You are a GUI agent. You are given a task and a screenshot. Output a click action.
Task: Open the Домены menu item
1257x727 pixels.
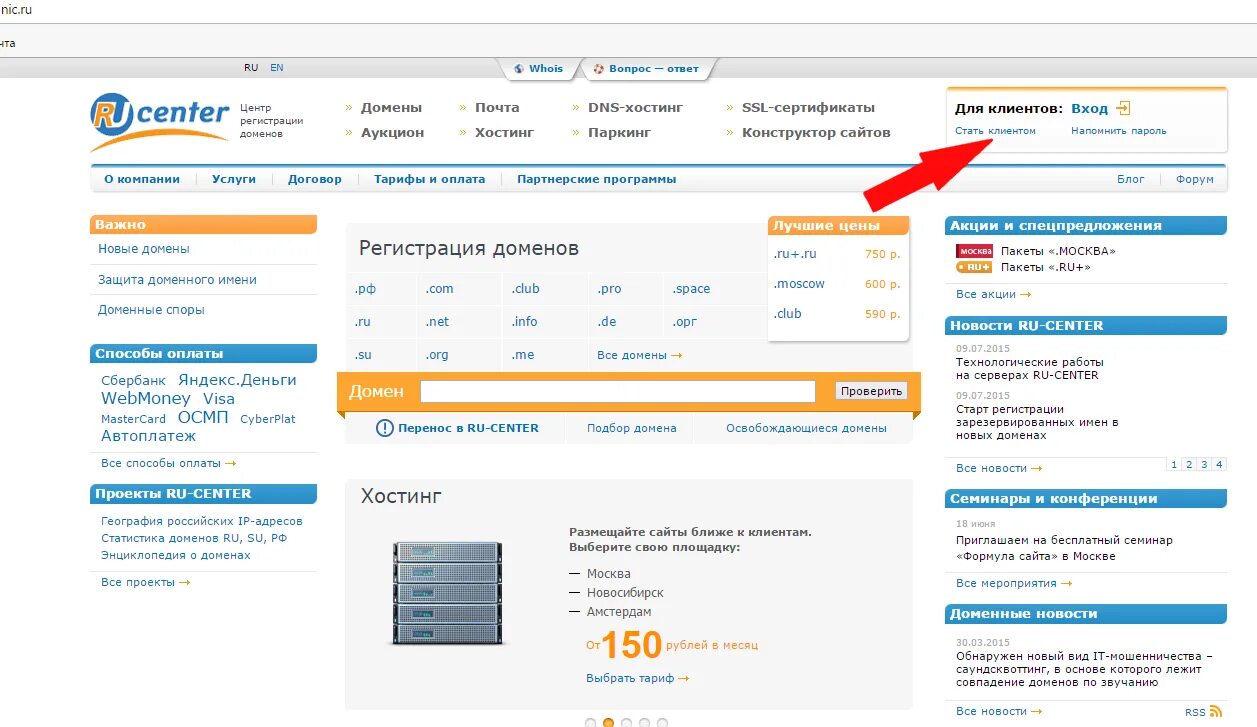(x=391, y=108)
